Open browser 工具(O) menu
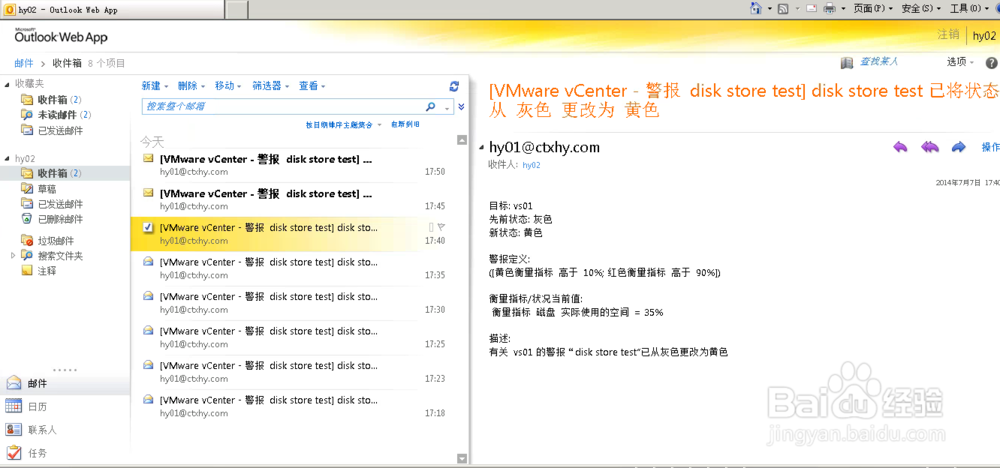 click(x=968, y=8)
